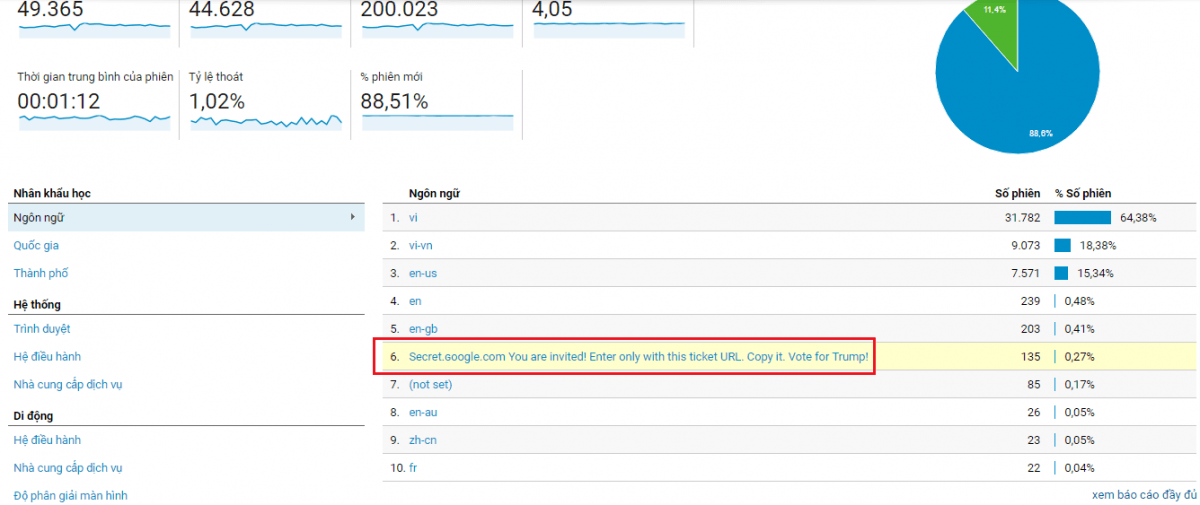
Task: Click session count 7.571
Action: point(1025,273)
